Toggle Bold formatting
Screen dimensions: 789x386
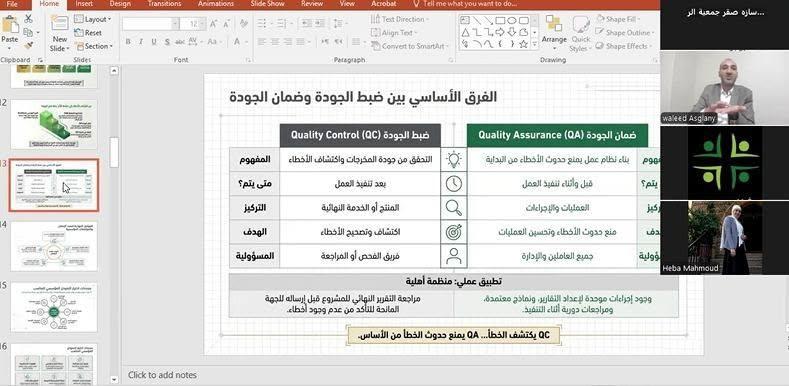tap(128, 42)
